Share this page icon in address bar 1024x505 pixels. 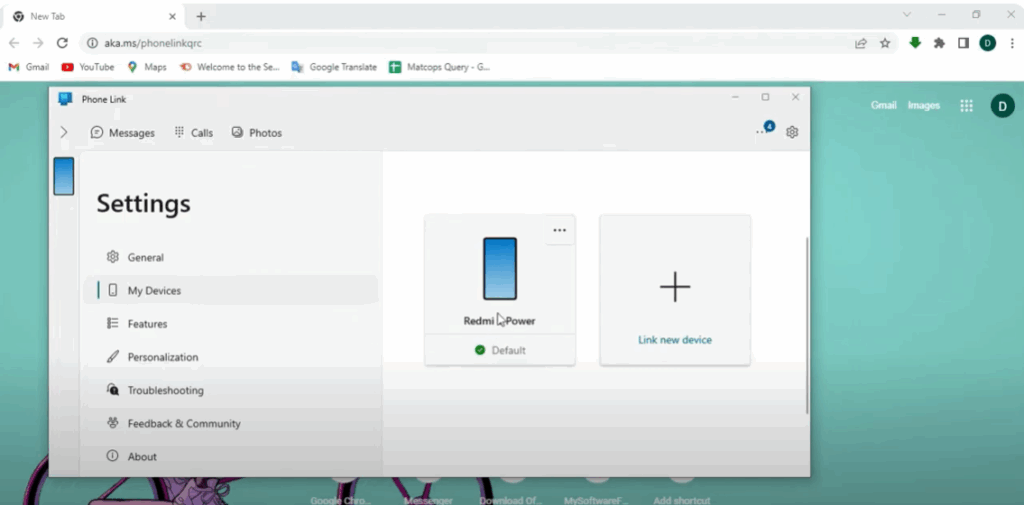[861, 43]
